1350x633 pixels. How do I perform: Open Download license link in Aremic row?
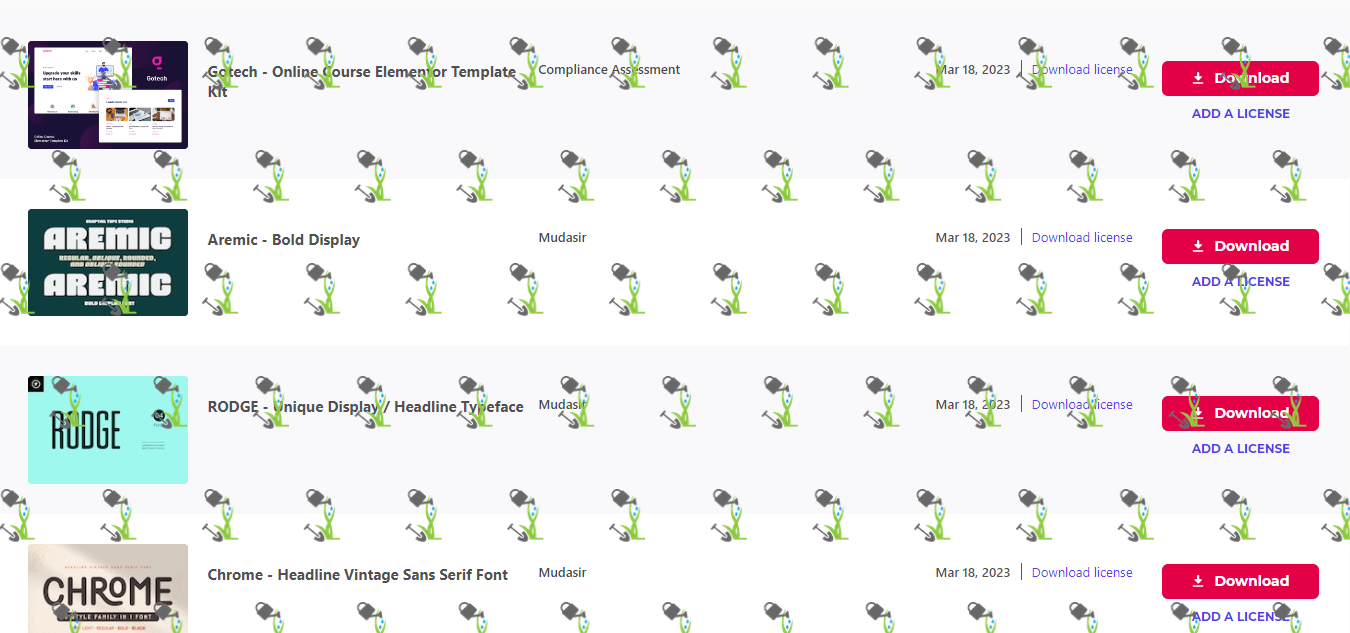pyautogui.click(x=1082, y=238)
